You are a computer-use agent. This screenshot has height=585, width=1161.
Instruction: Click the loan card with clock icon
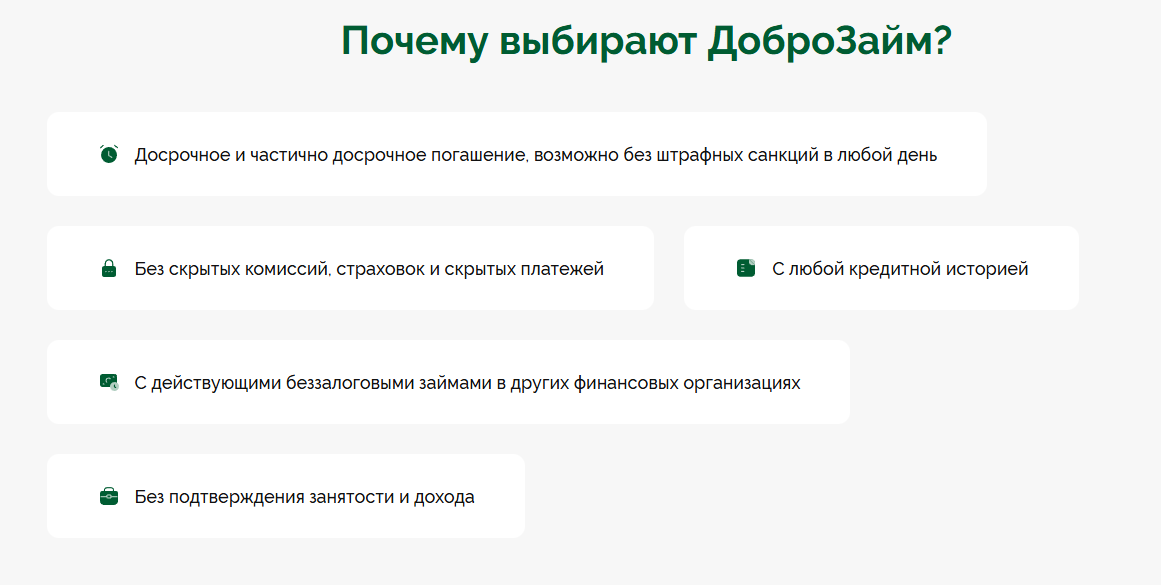[109, 382]
